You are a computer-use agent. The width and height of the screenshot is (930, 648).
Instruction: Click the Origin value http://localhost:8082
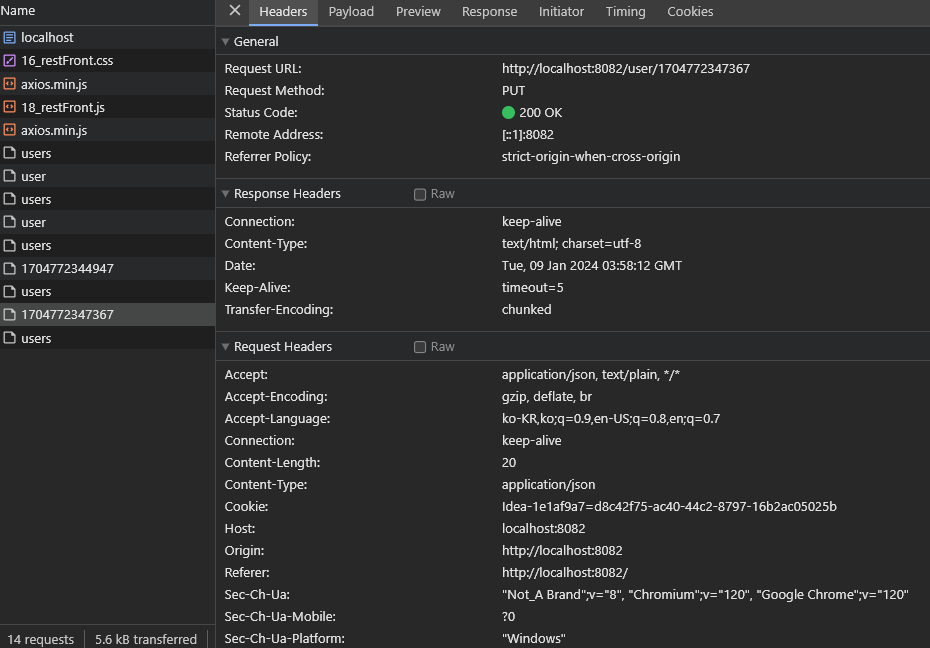click(x=562, y=550)
